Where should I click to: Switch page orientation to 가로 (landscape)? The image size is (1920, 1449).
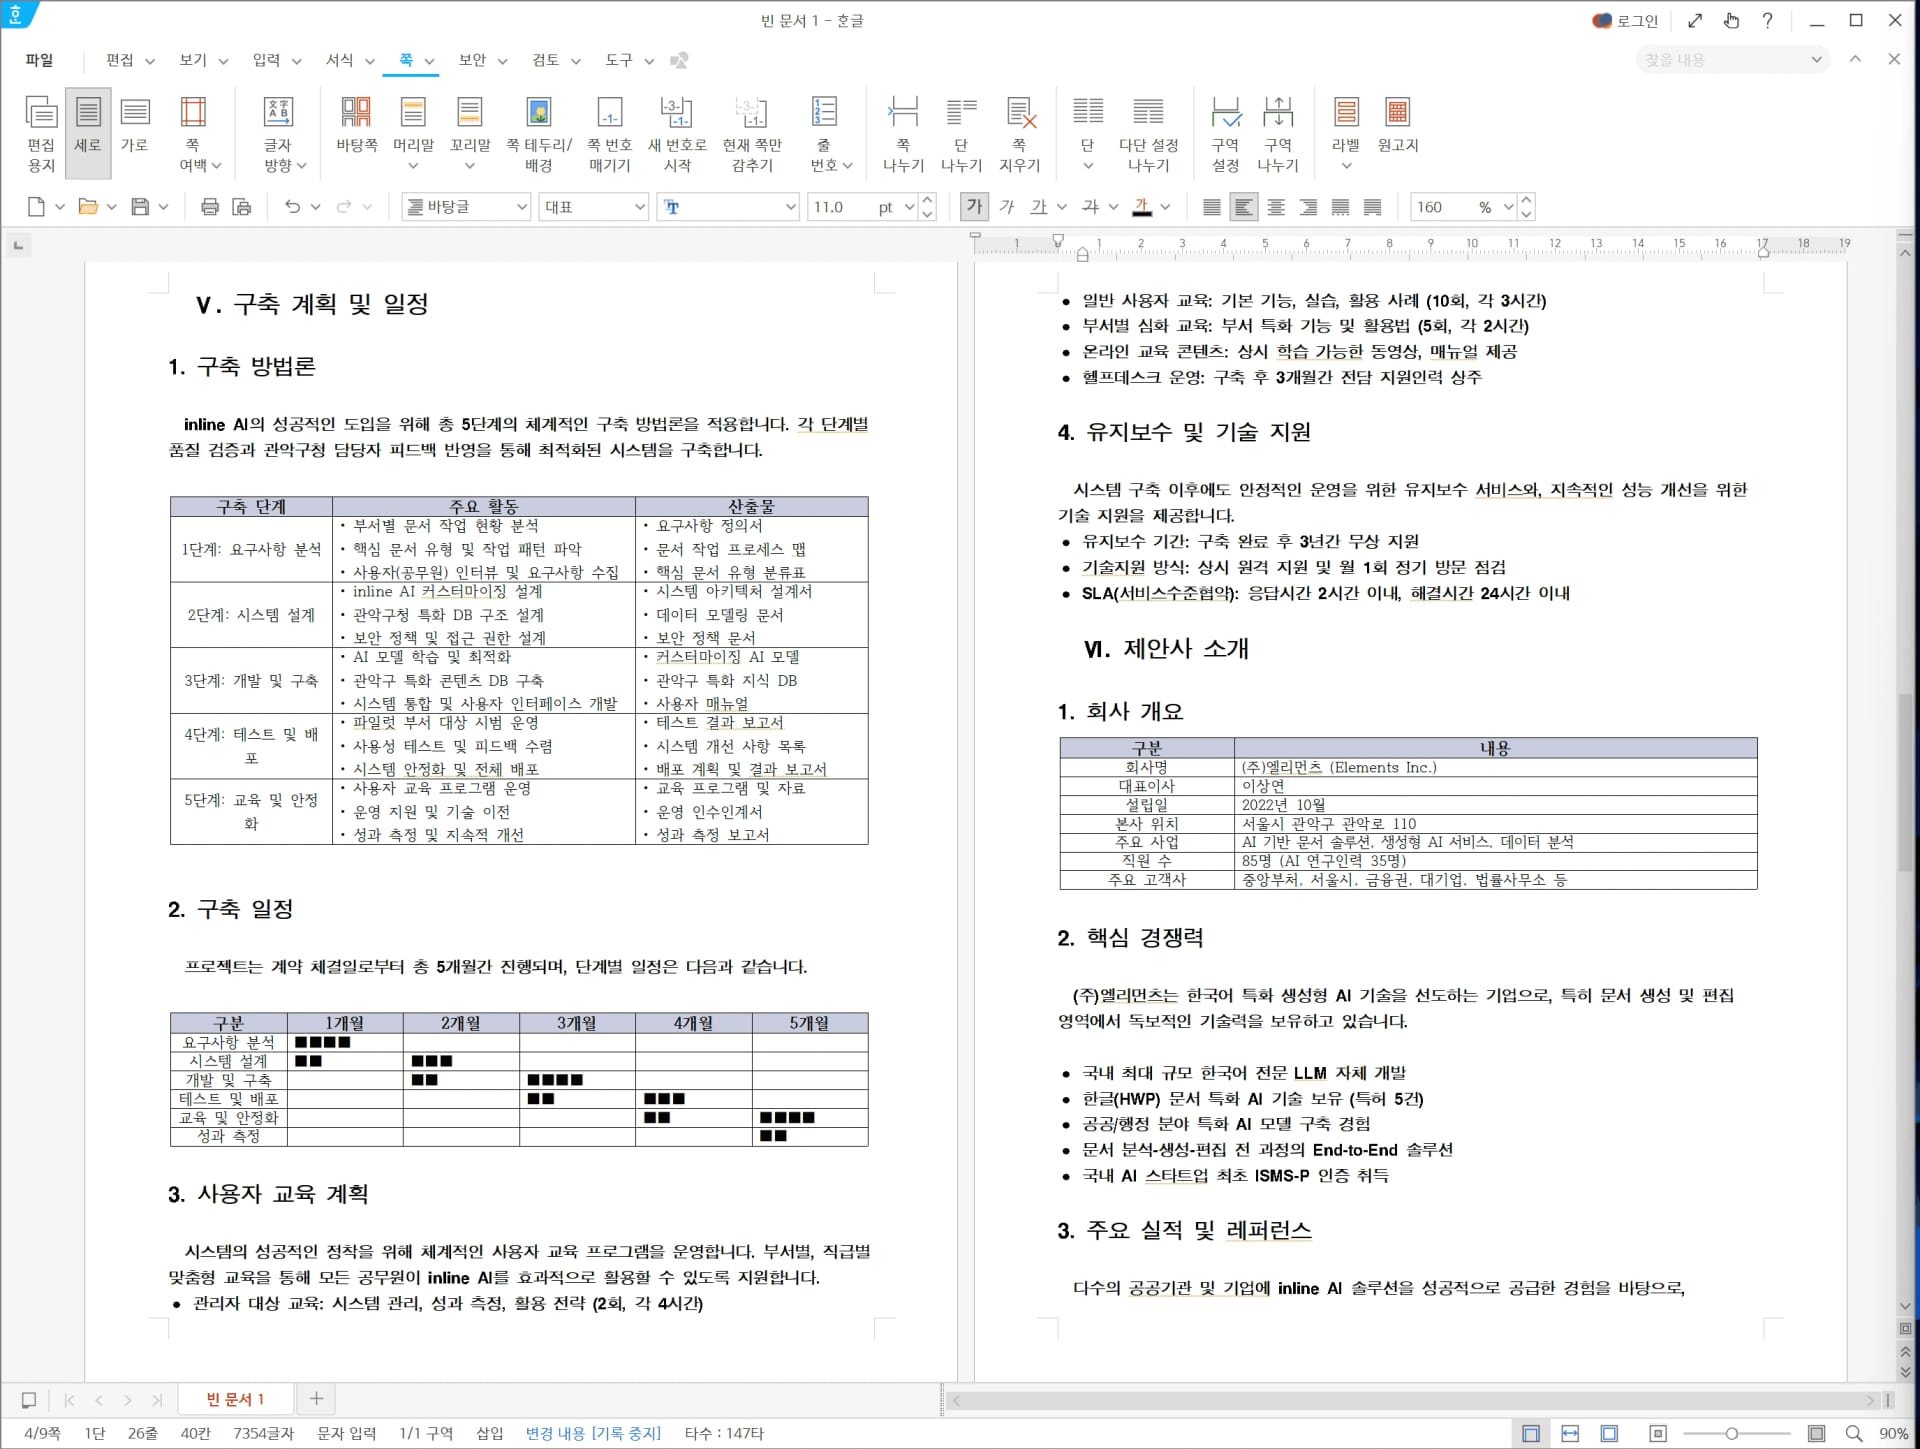[136, 130]
